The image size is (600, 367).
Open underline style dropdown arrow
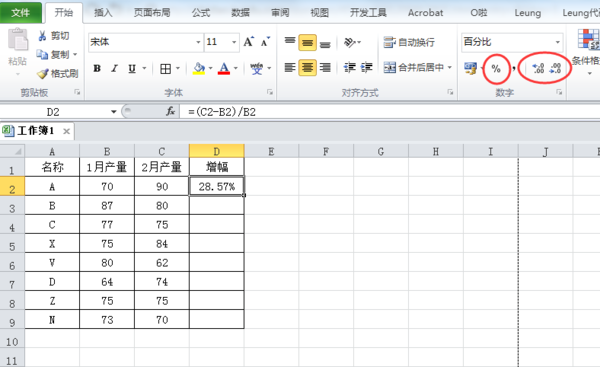click(x=144, y=69)
